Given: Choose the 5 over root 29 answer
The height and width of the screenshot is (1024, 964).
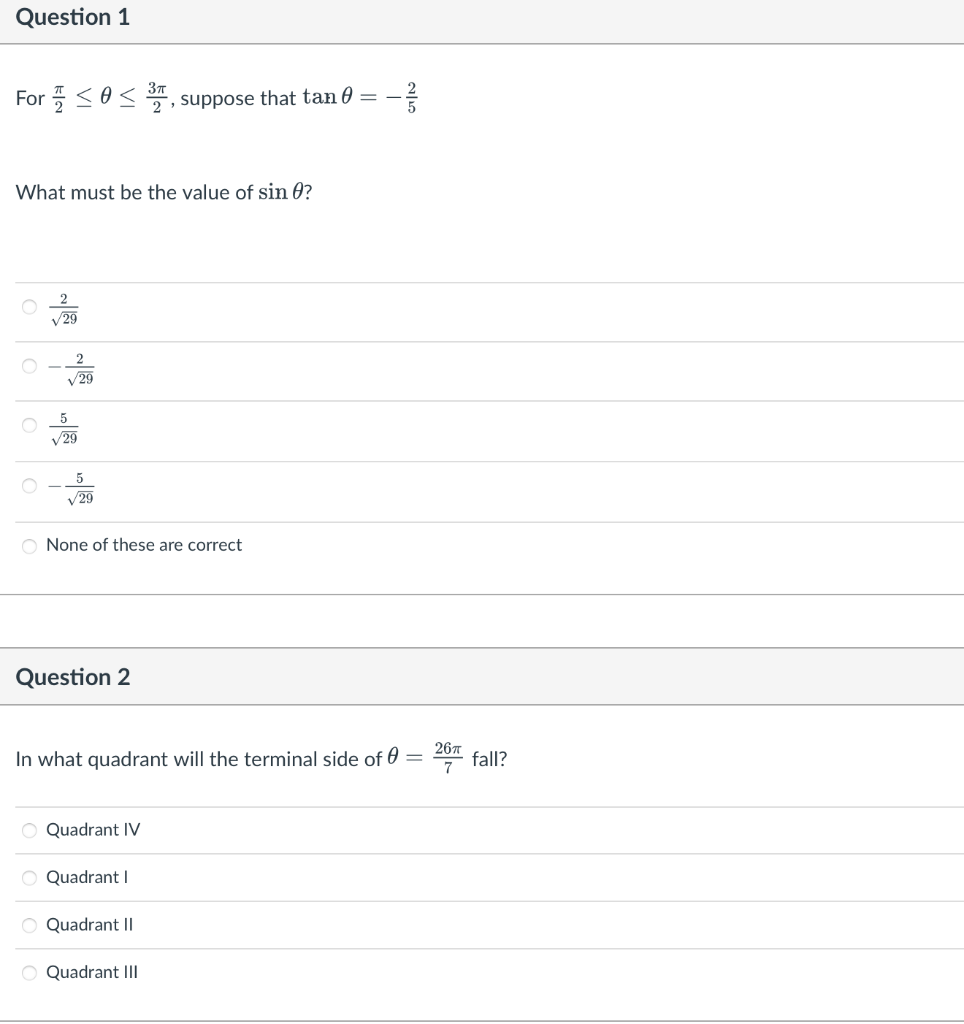Looking at the screenshot, I should (x=29, y=425).
